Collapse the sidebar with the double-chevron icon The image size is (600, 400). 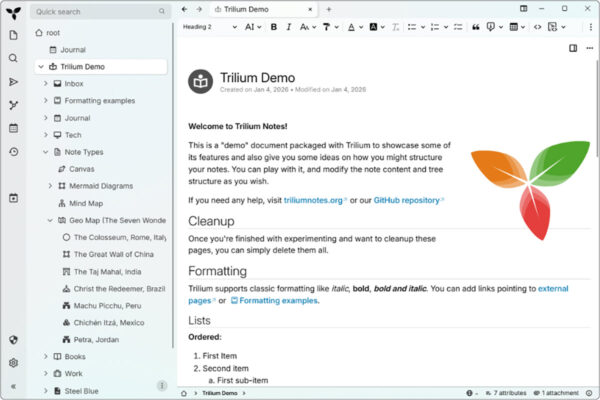13,386
